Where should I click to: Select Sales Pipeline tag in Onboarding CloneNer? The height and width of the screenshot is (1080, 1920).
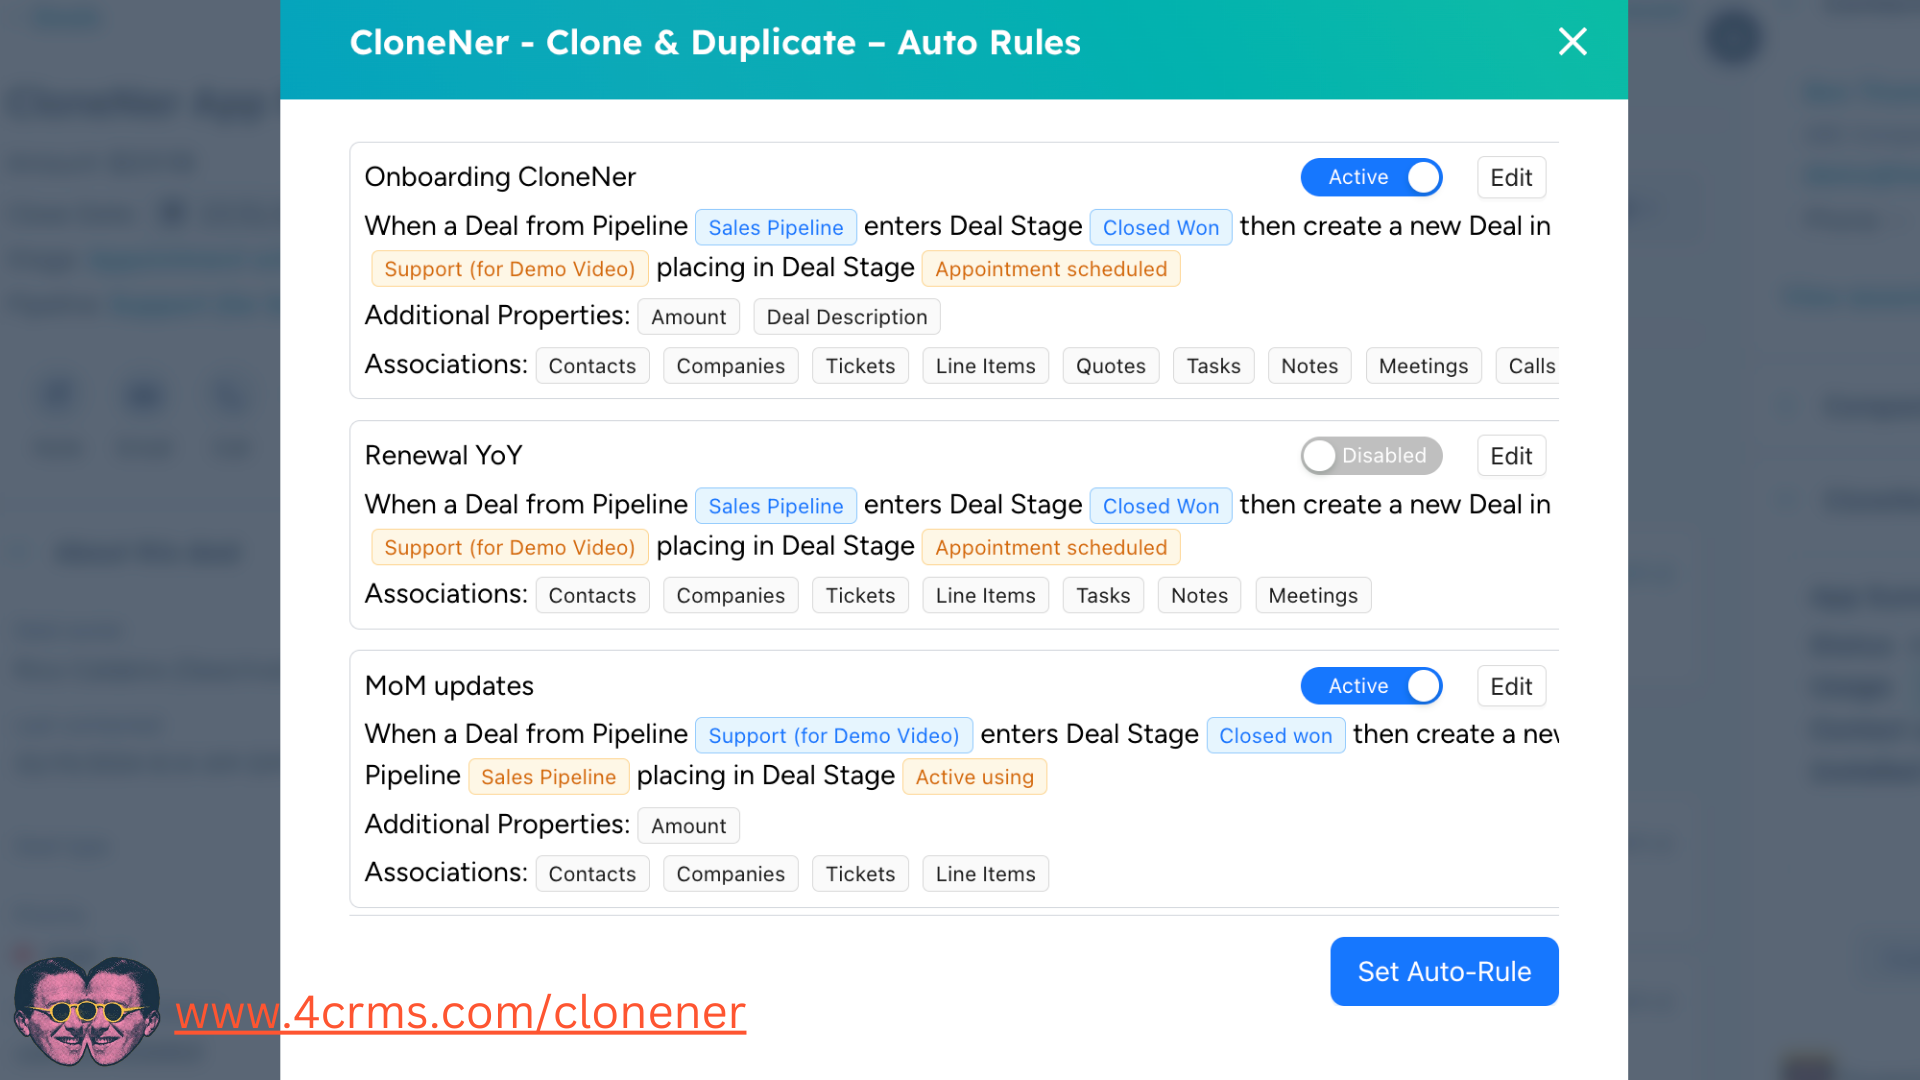(x=775, y=228)
